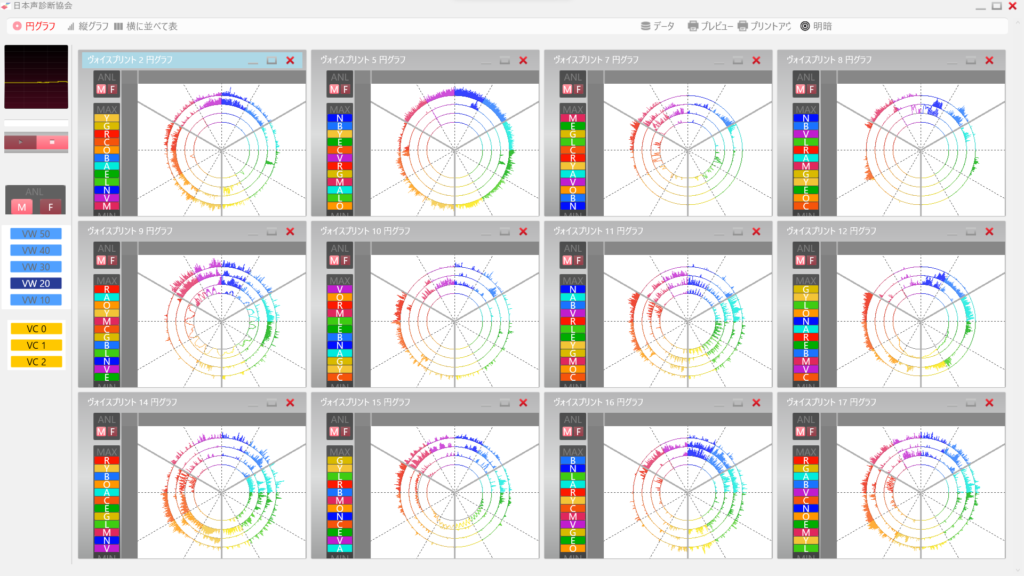Switch to 縦グラフ vertical graph view
Image resolution: width=1024 pixels, height=576 pixels.
click(88, 26)
